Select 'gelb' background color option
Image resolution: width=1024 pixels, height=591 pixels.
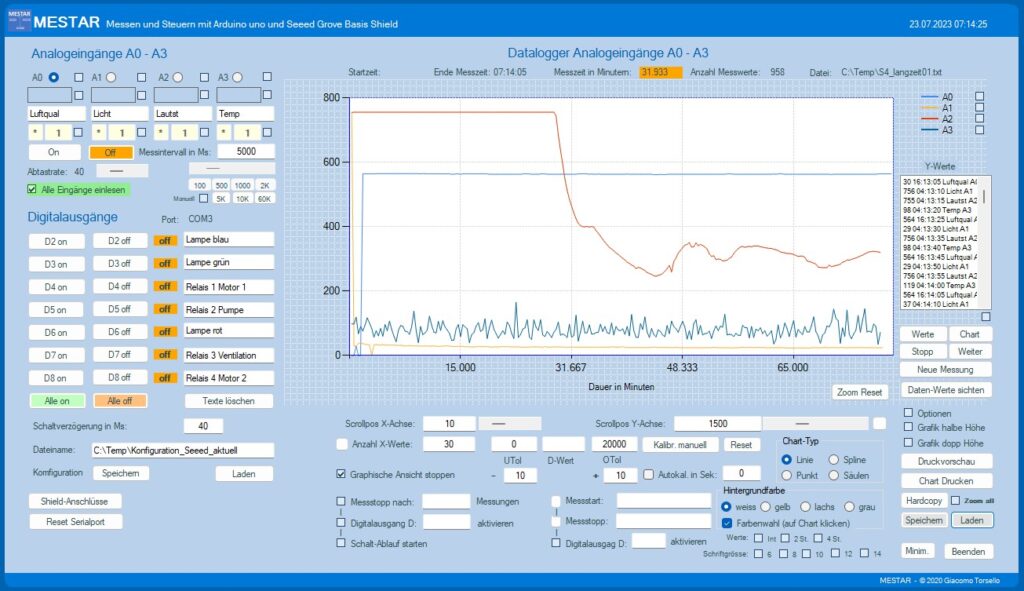[x=764, y=507]
